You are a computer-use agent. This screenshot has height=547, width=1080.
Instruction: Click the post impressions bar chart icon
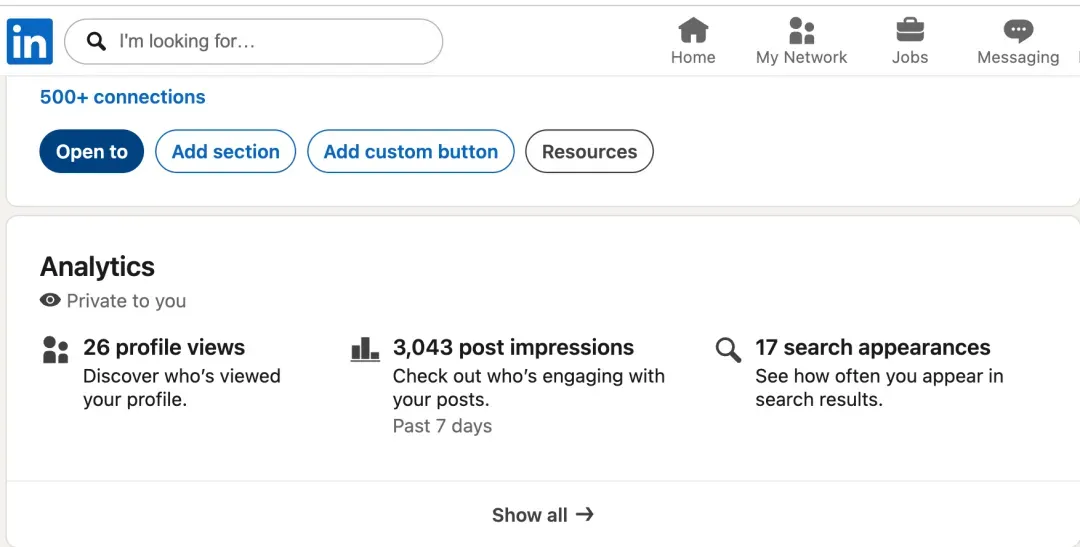coord(365,349)
